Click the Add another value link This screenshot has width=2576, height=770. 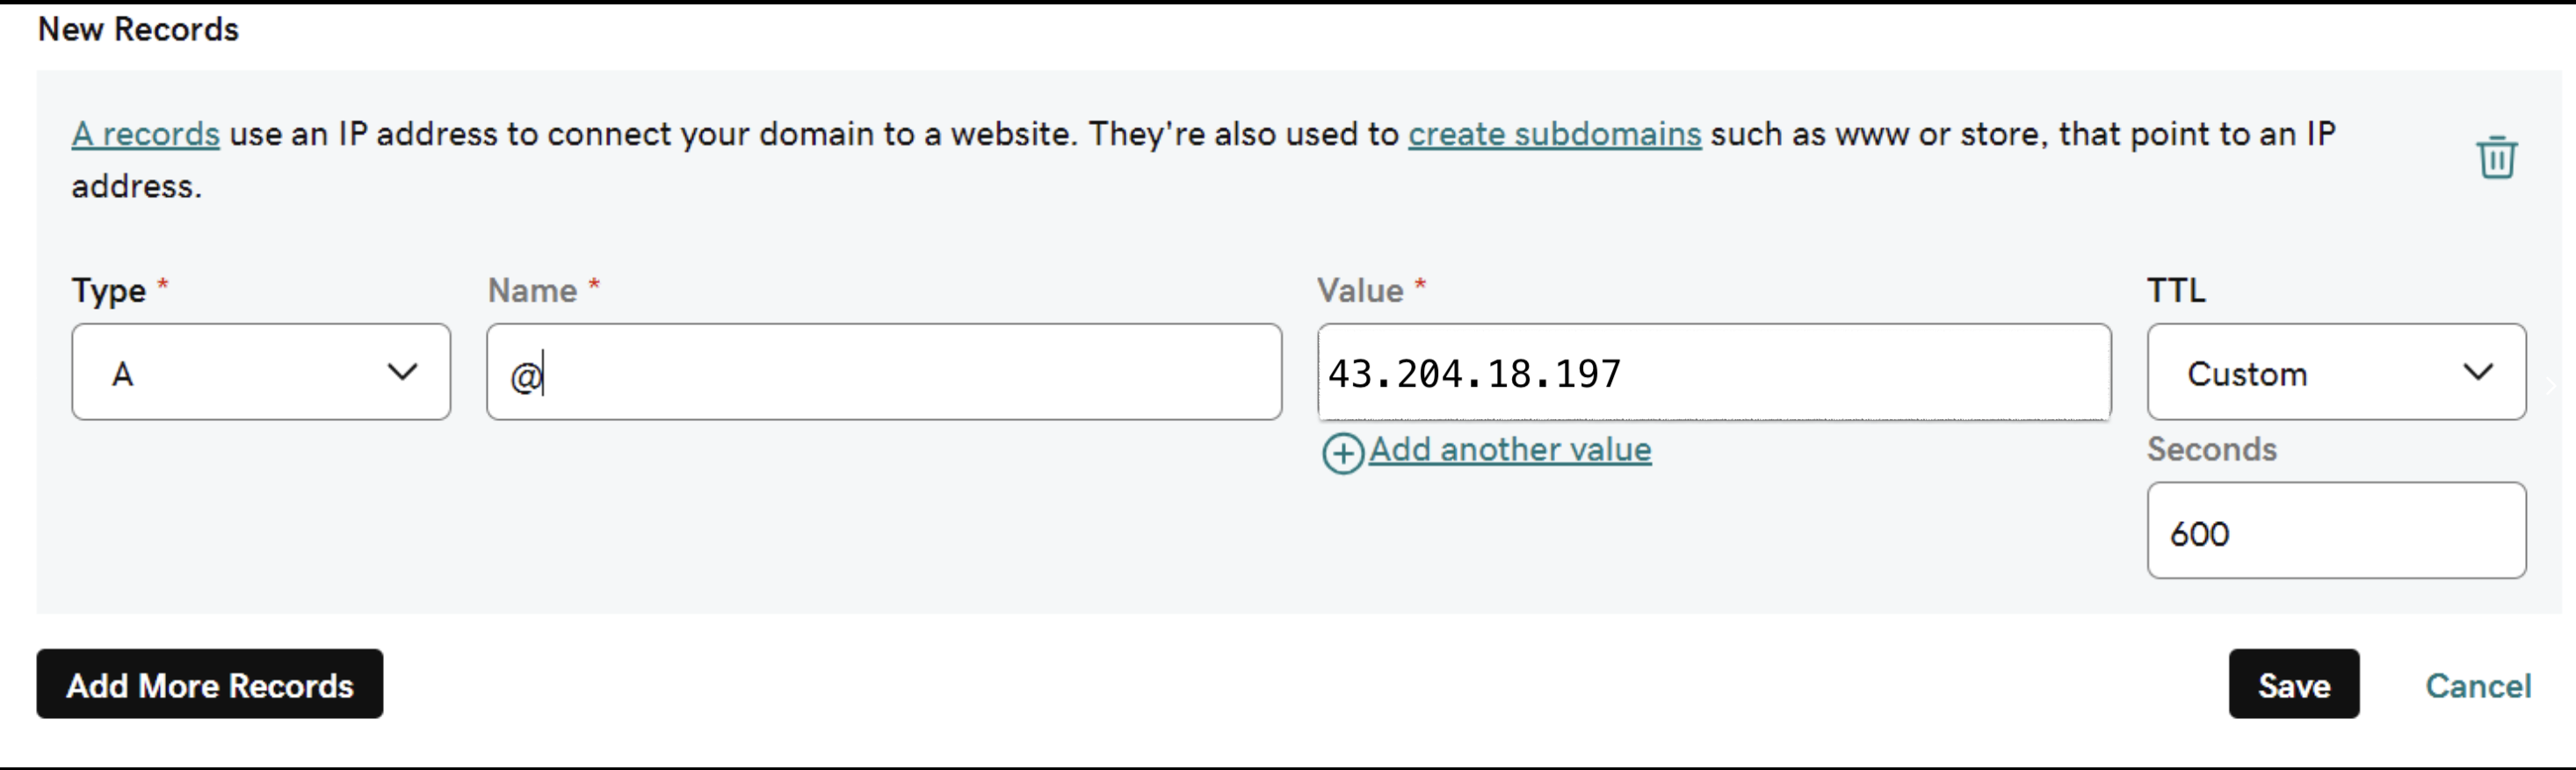1510,450
